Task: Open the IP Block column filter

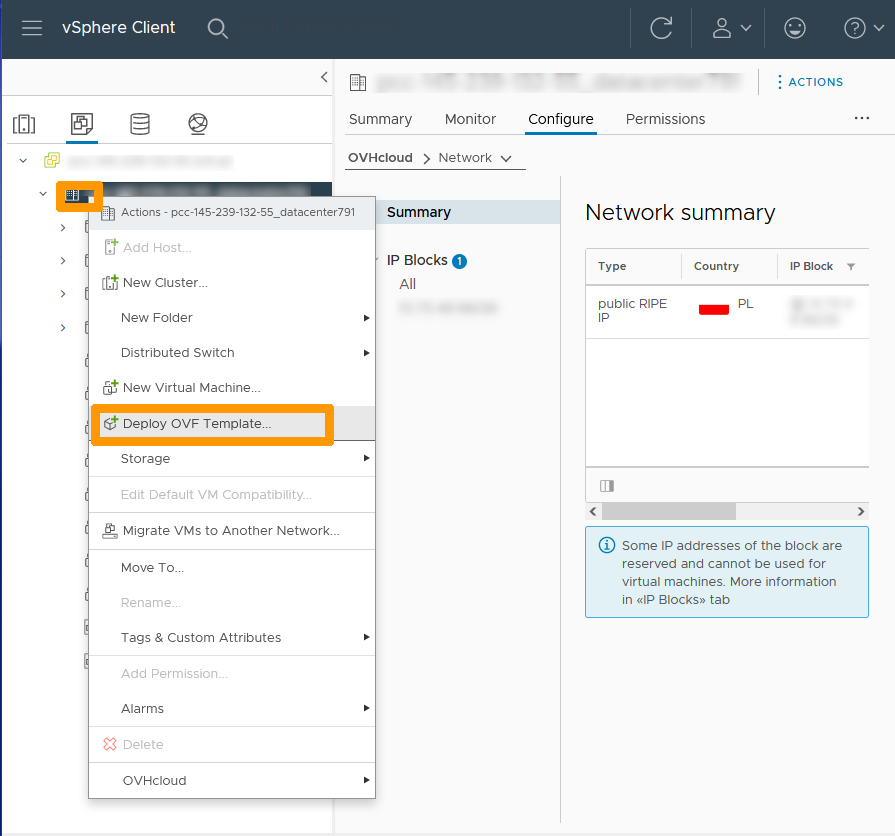Action: point(851,266)
